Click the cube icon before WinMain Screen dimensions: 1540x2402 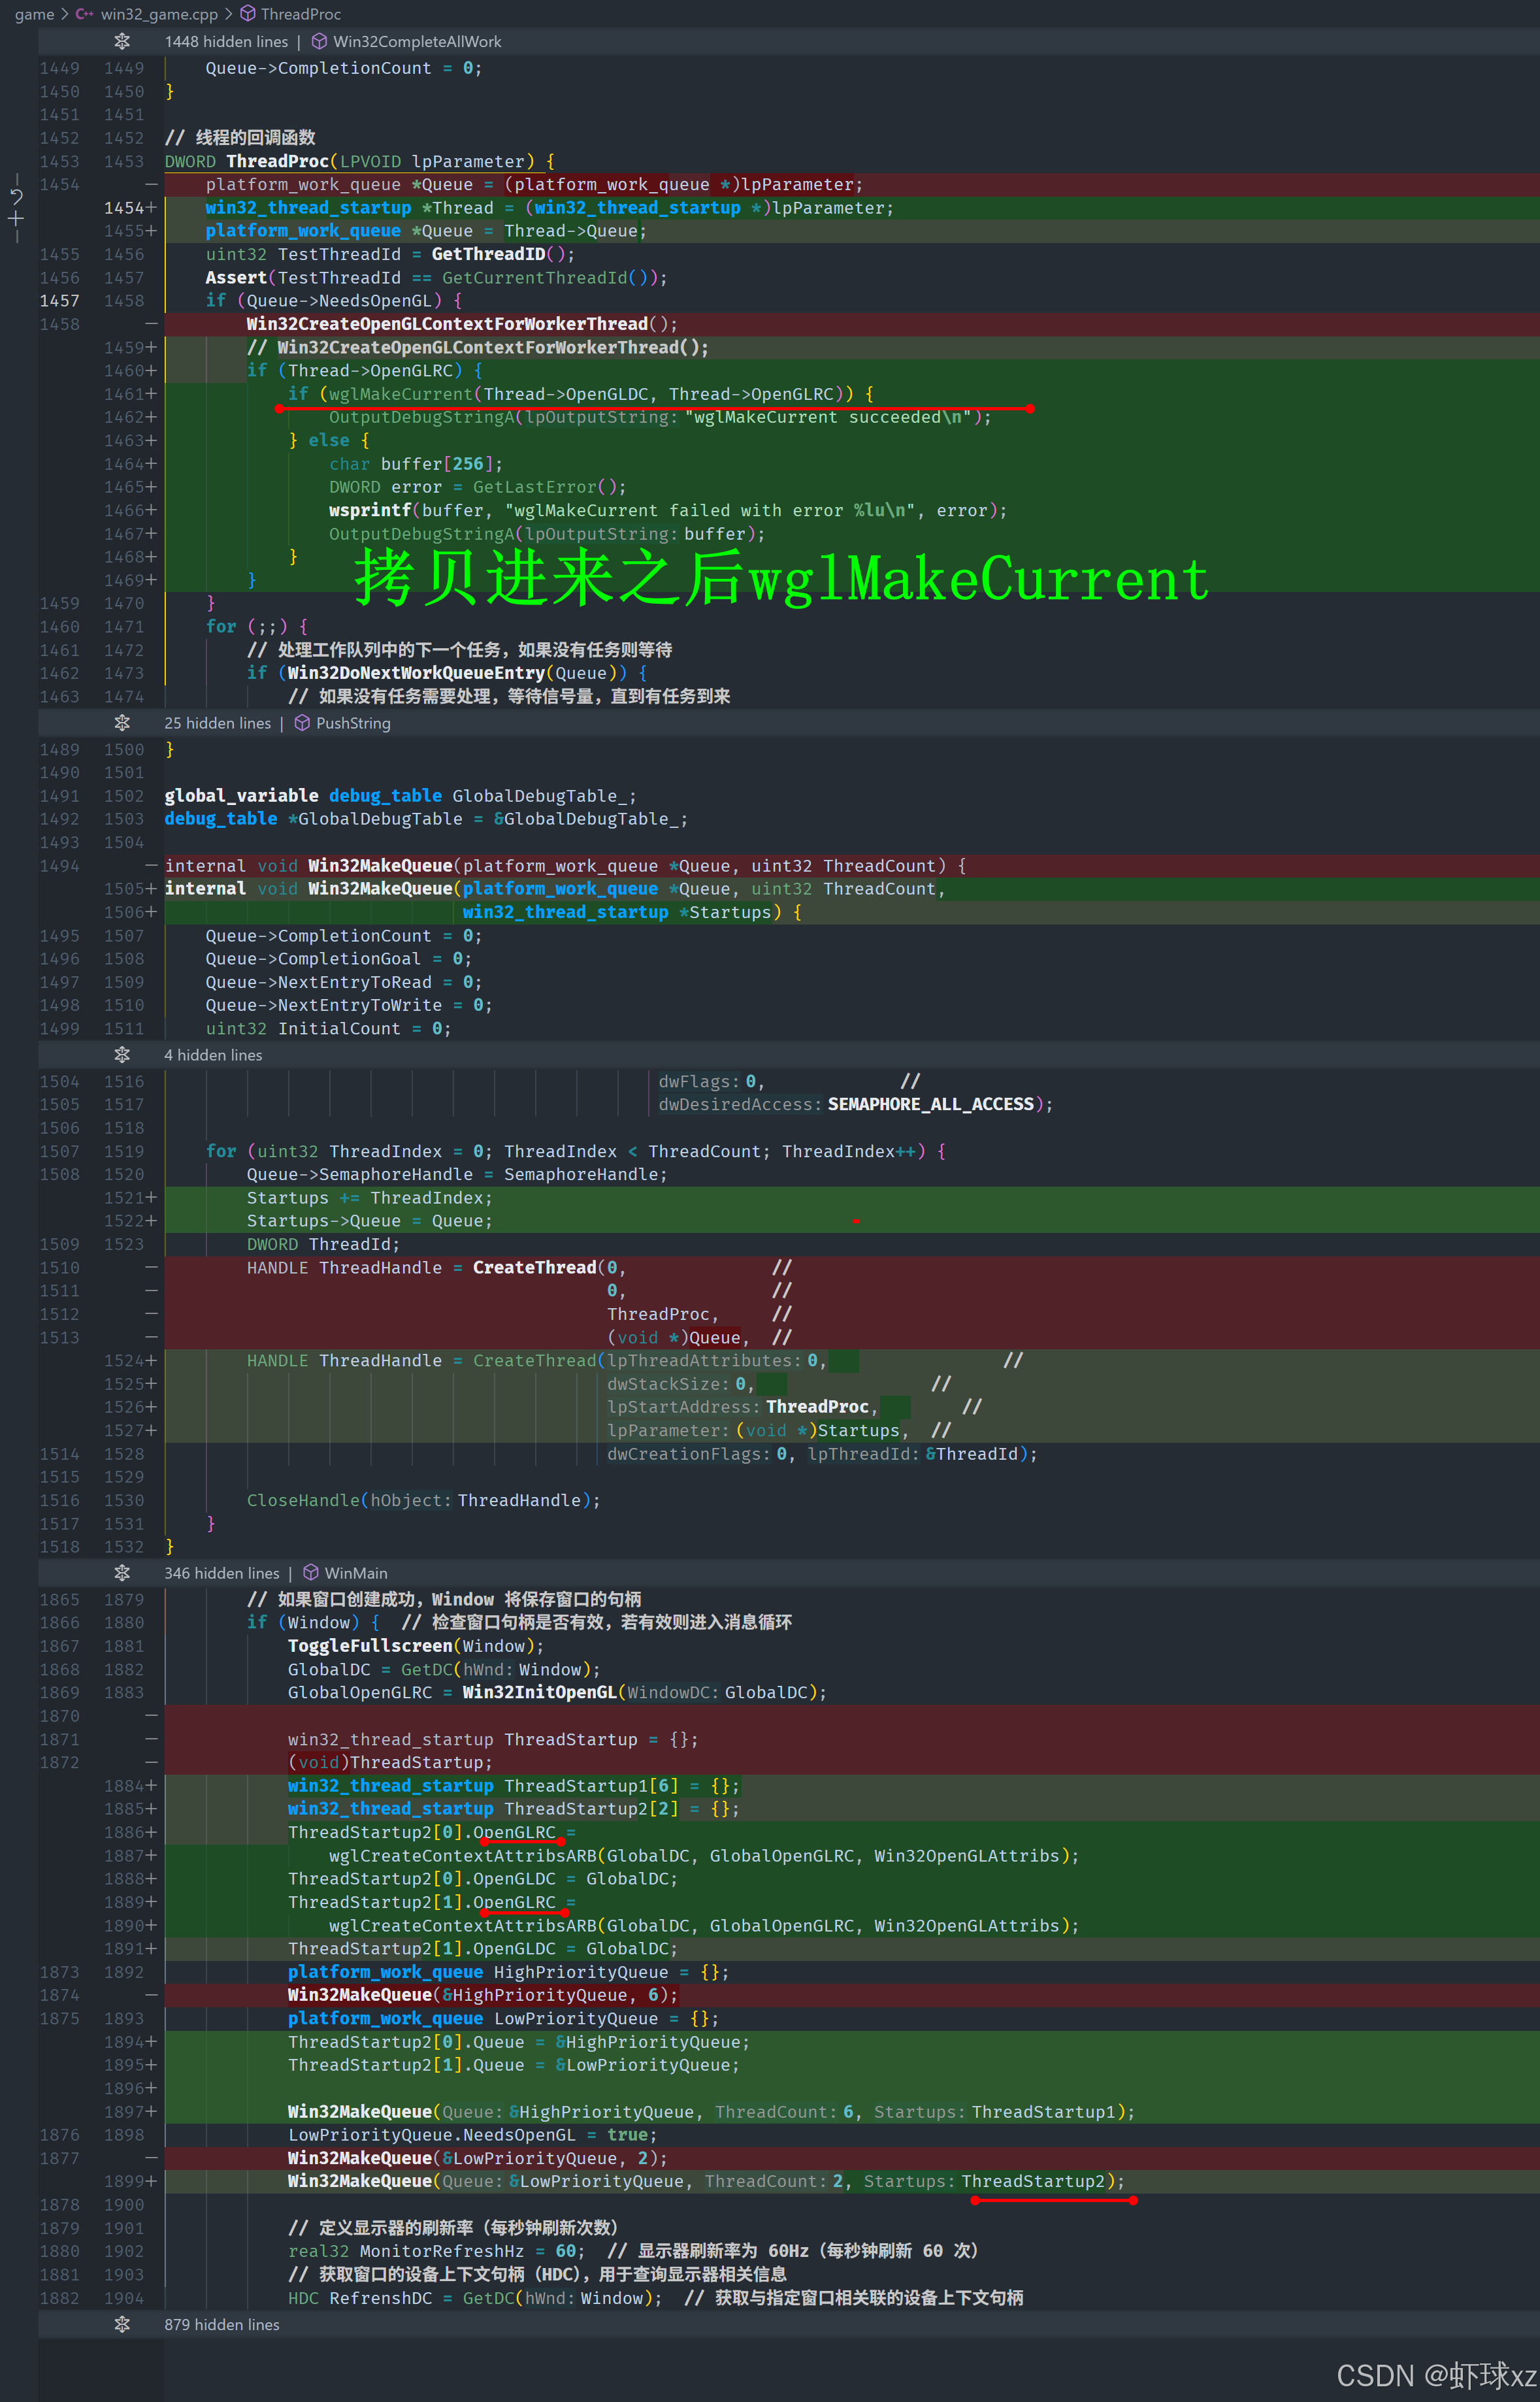click(x=311, y=1573)
